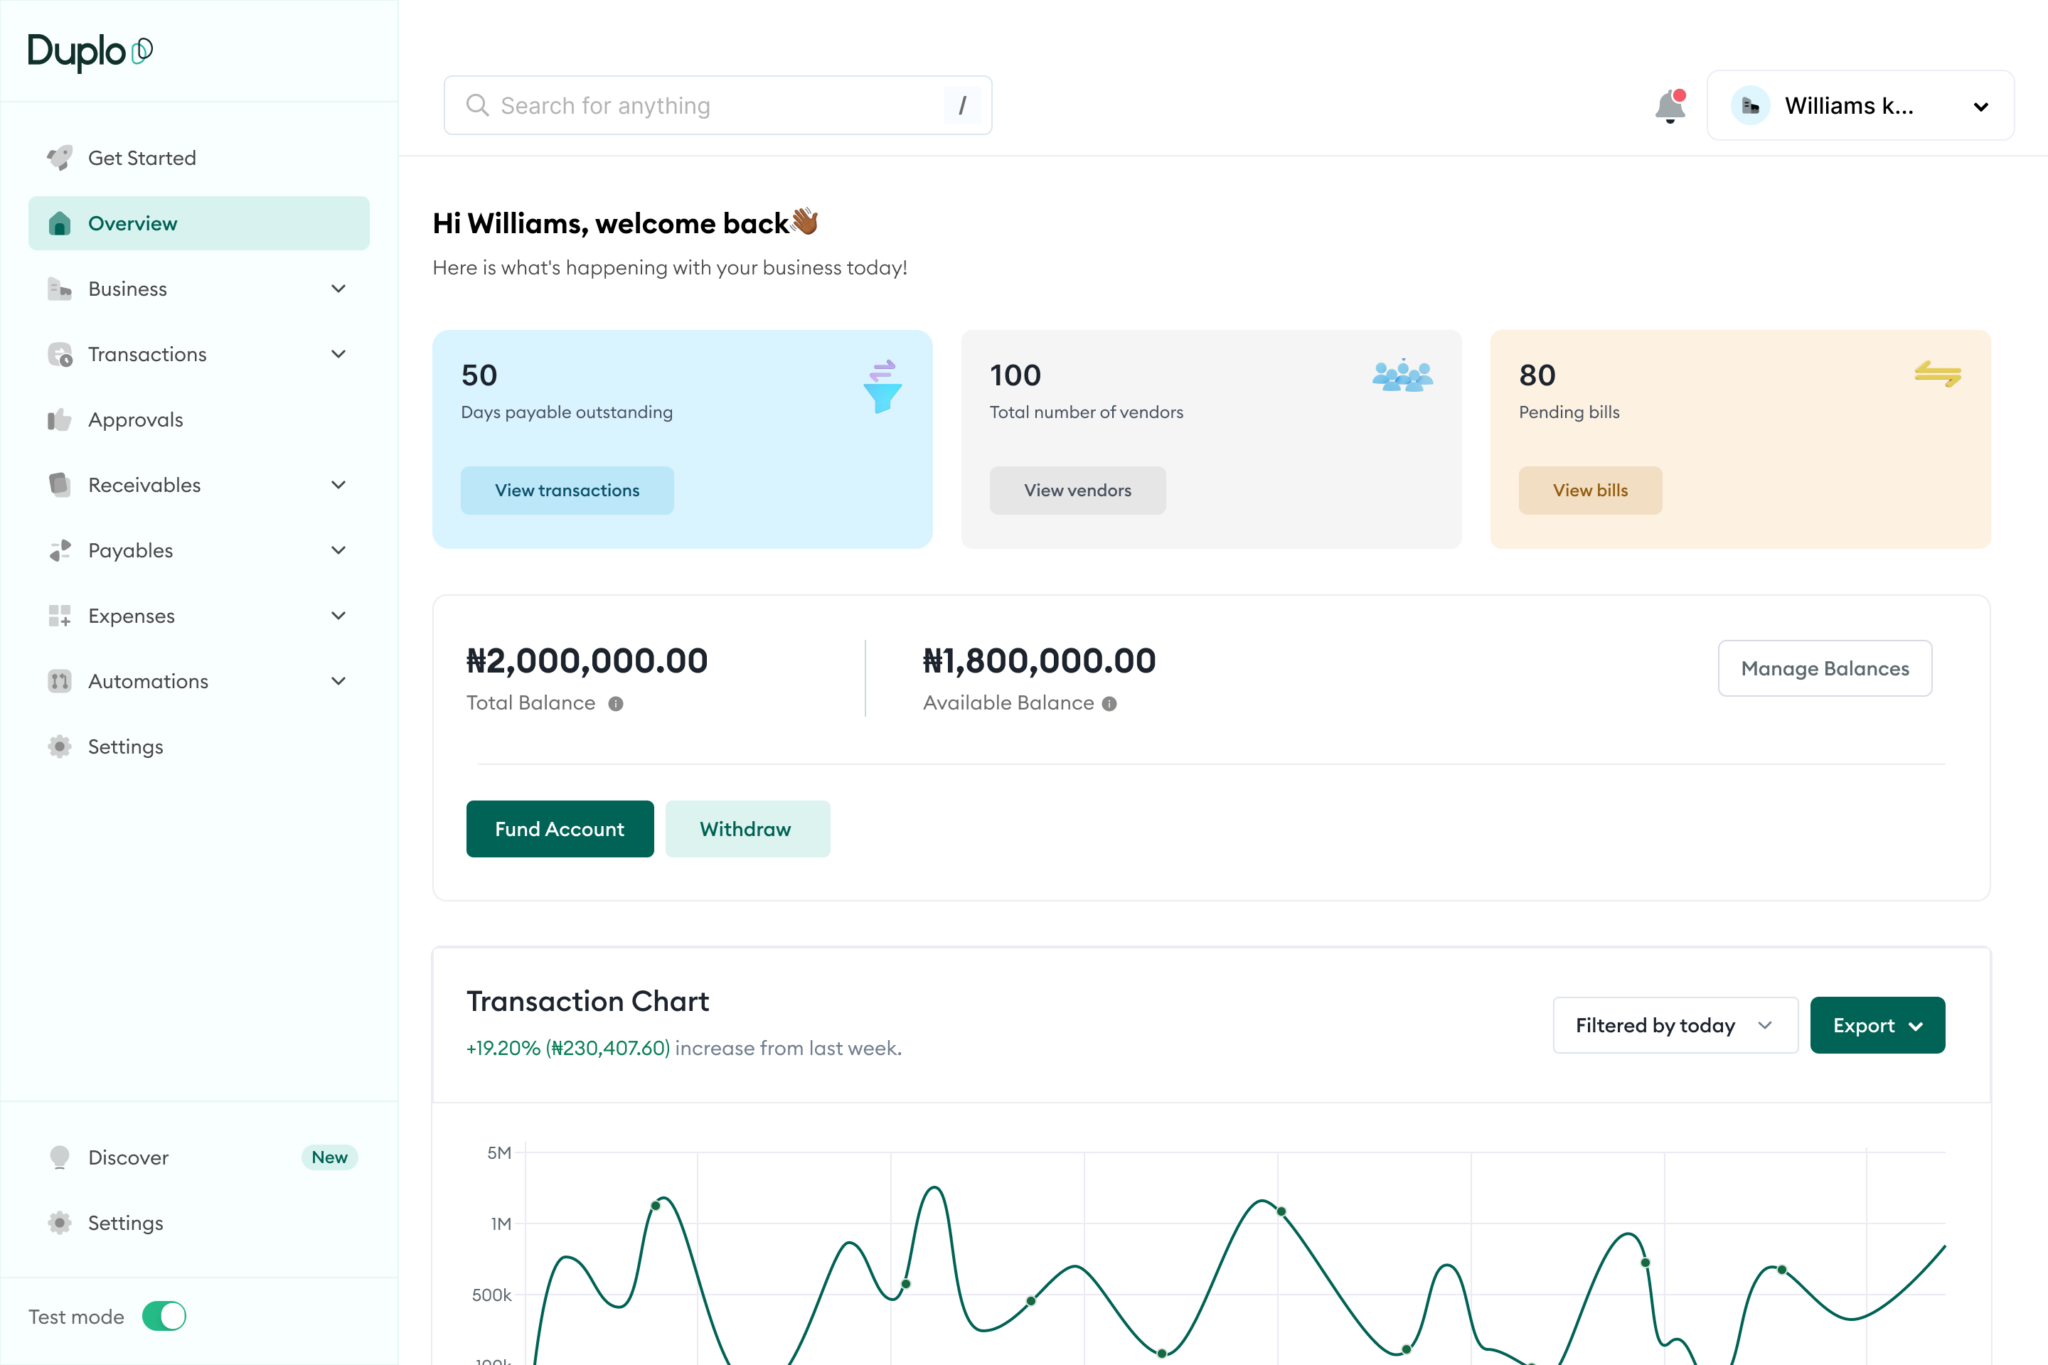Expand the Business sidebar menu

click(338, 289)
